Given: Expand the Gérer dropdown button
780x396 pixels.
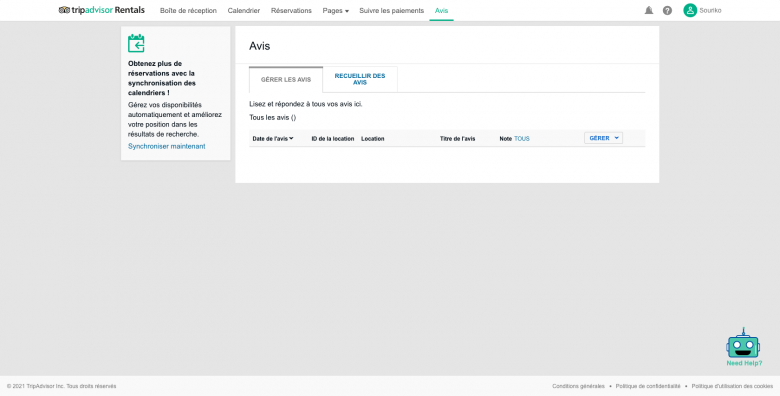Looking at the screenshot, I should (603, 138).
